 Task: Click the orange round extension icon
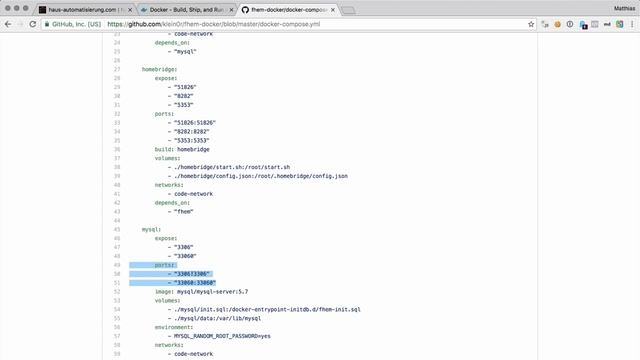[x=557, y=24]
